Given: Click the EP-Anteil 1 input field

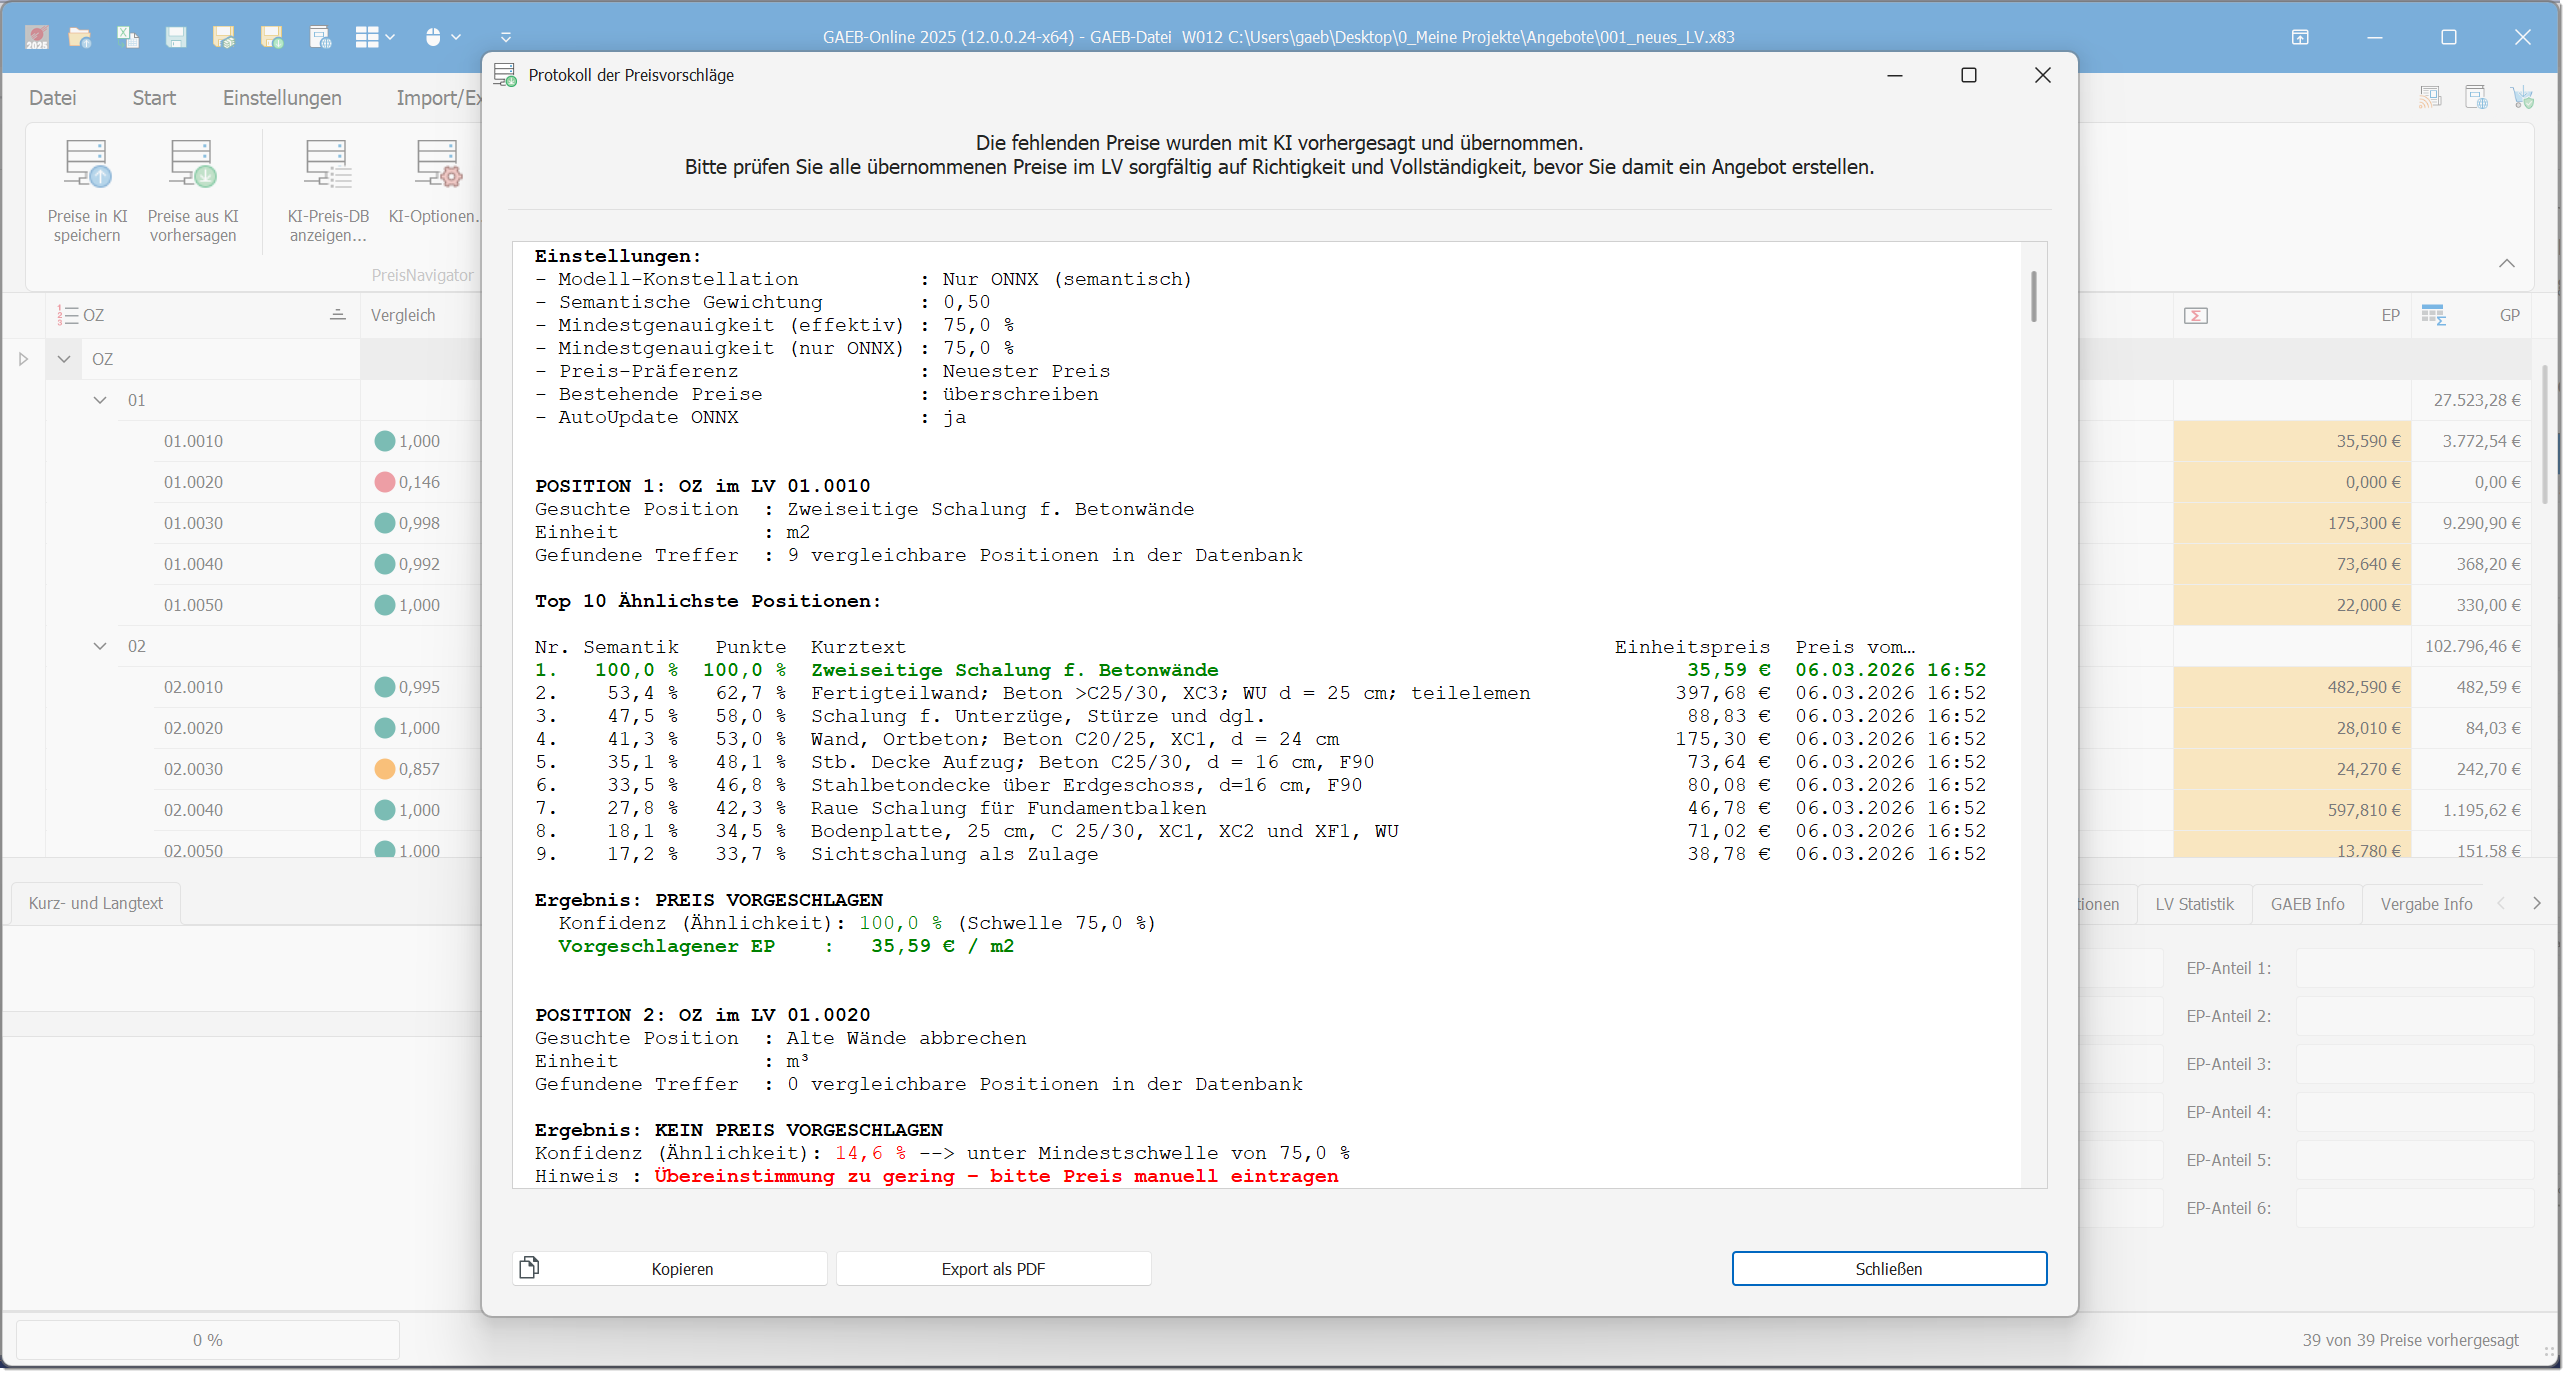Looking at the screenshot, I should [x=2414, y=968].
